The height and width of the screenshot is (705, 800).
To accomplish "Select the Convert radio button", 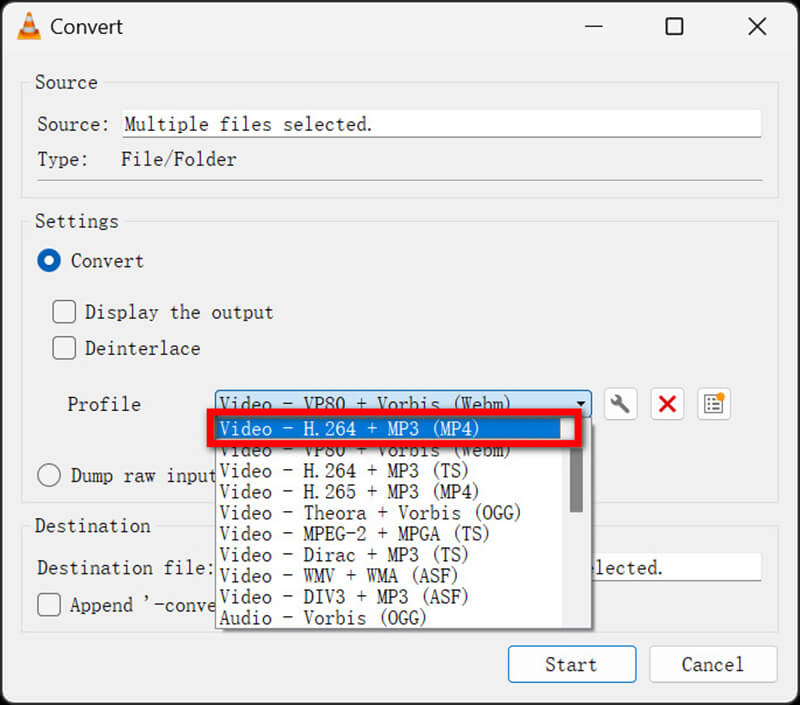I will tap(49, 261).
